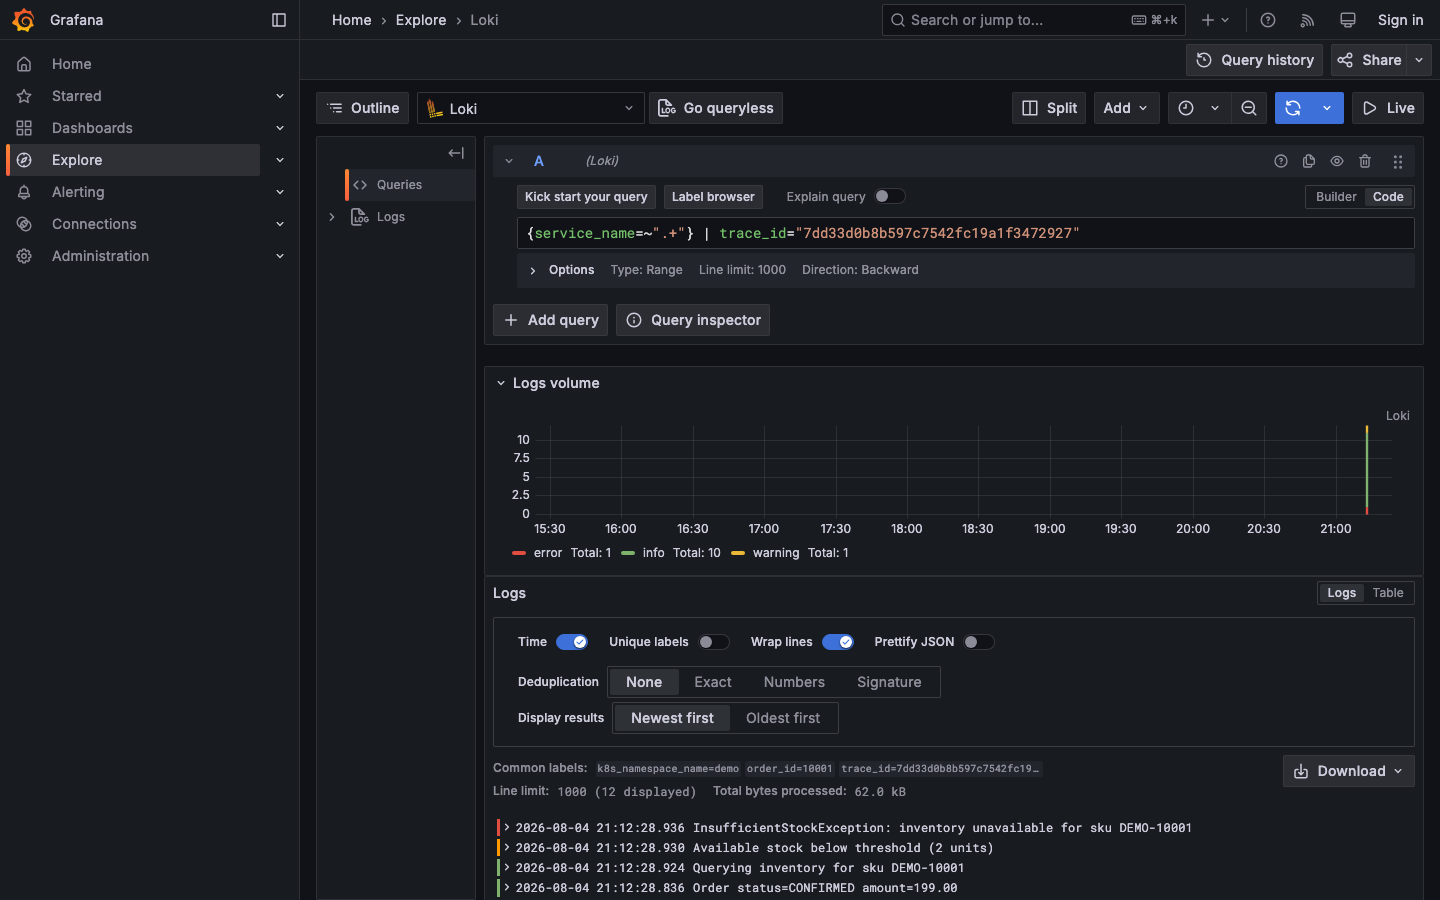The height and width of the screenshot is (900, 1440).
Task: Click the Add query button
Action: click(551, 320)
